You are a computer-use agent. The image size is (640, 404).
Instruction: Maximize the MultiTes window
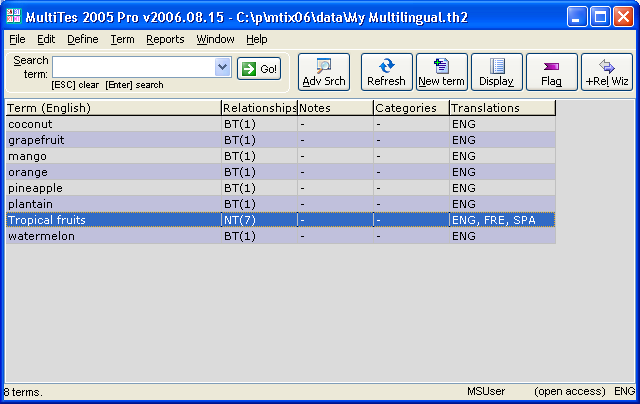[600, 17]
